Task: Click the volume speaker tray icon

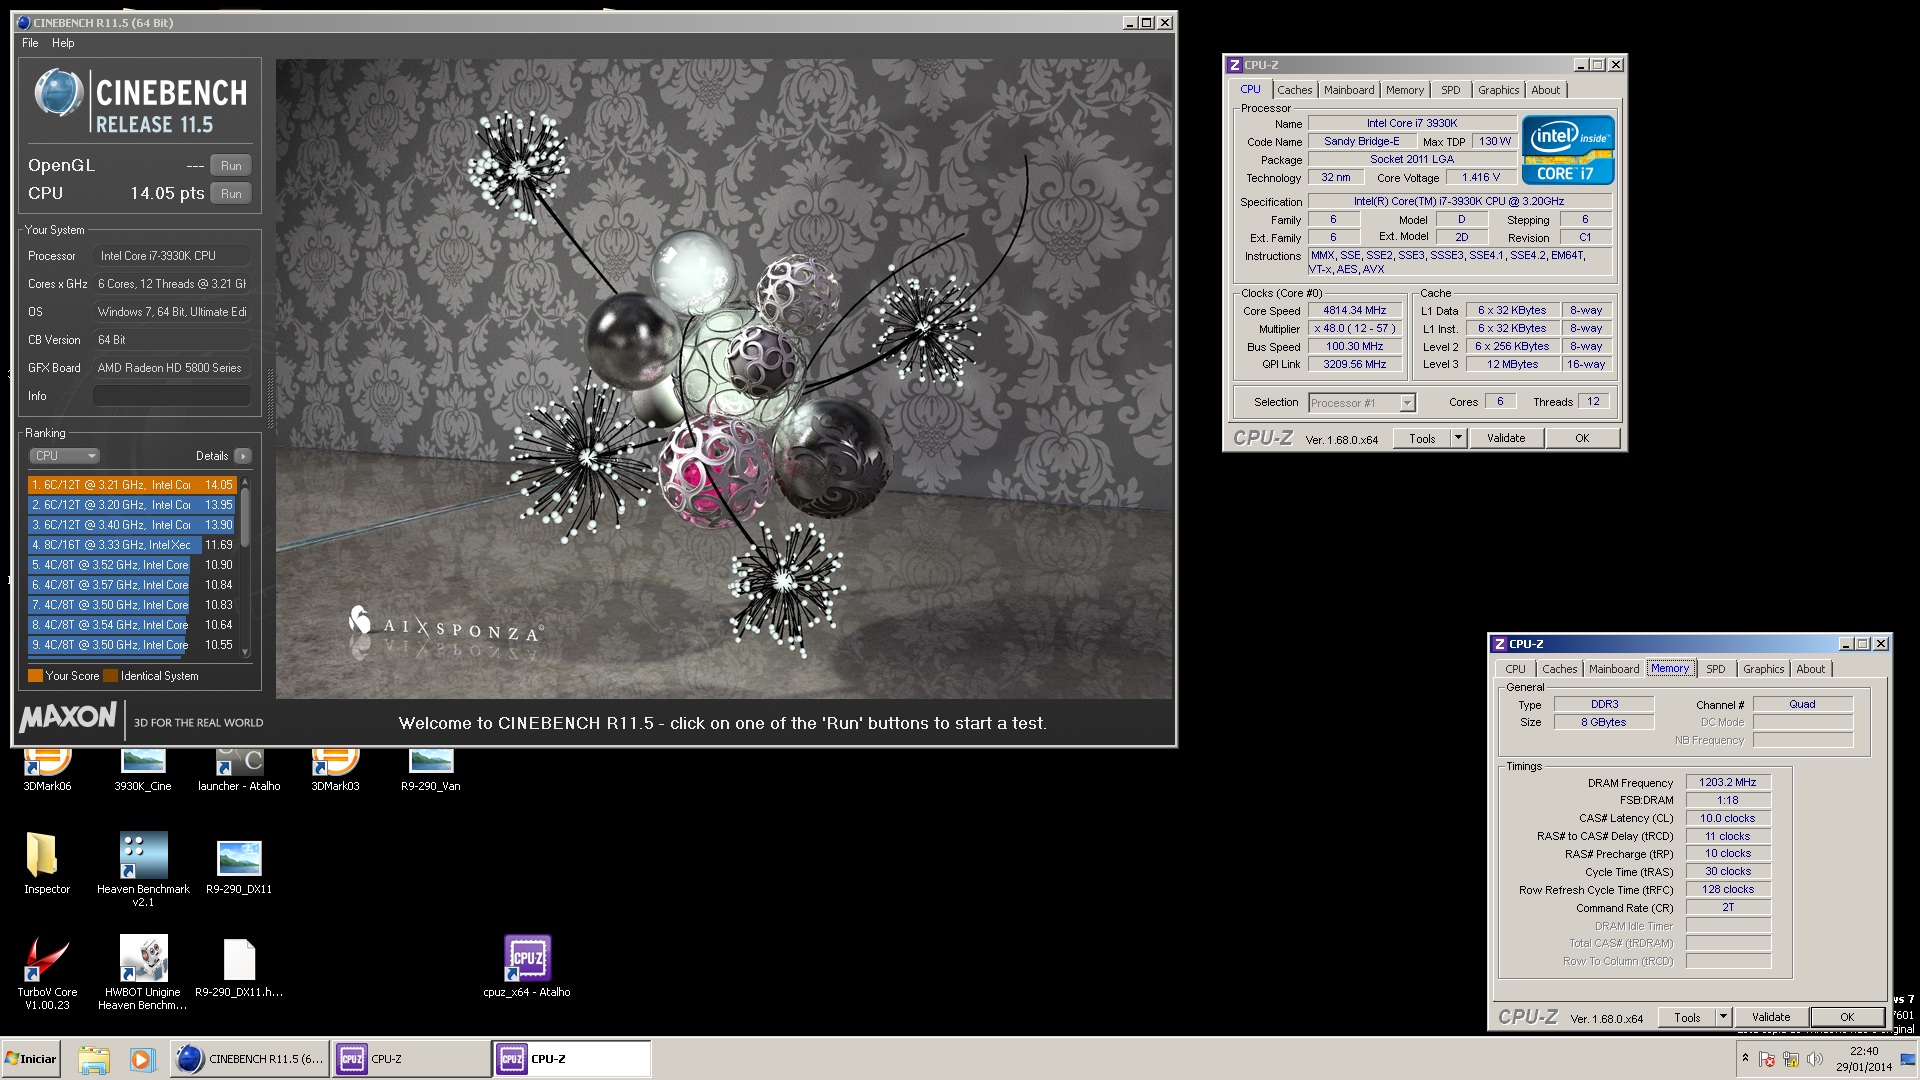Action: [1815, 1059]
